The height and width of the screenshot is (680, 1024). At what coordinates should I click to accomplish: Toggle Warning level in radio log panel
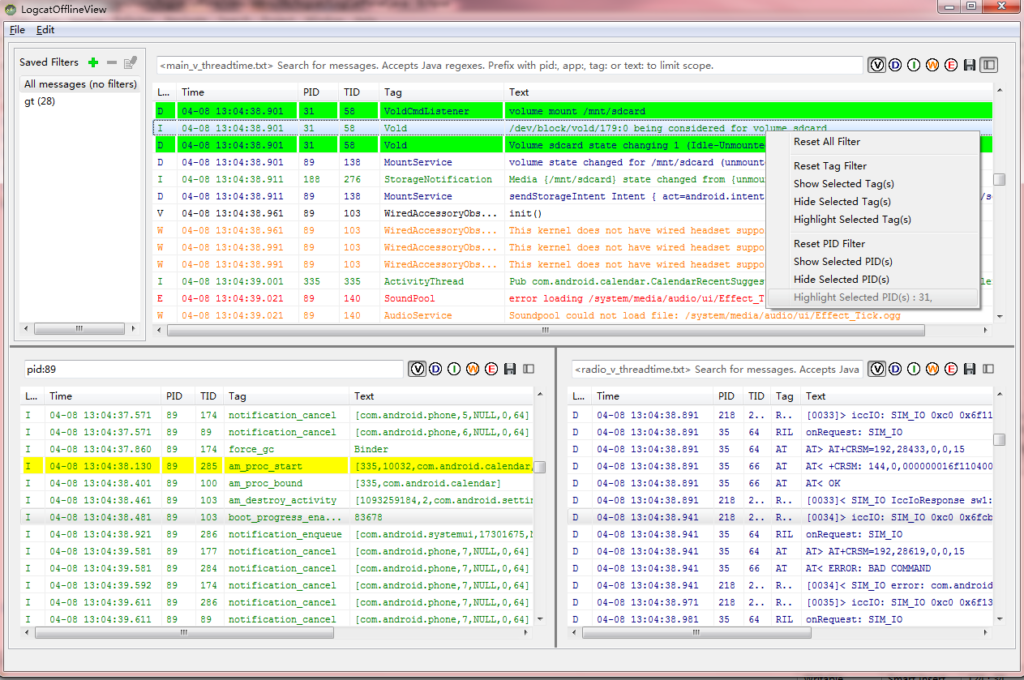pos(932,369)
